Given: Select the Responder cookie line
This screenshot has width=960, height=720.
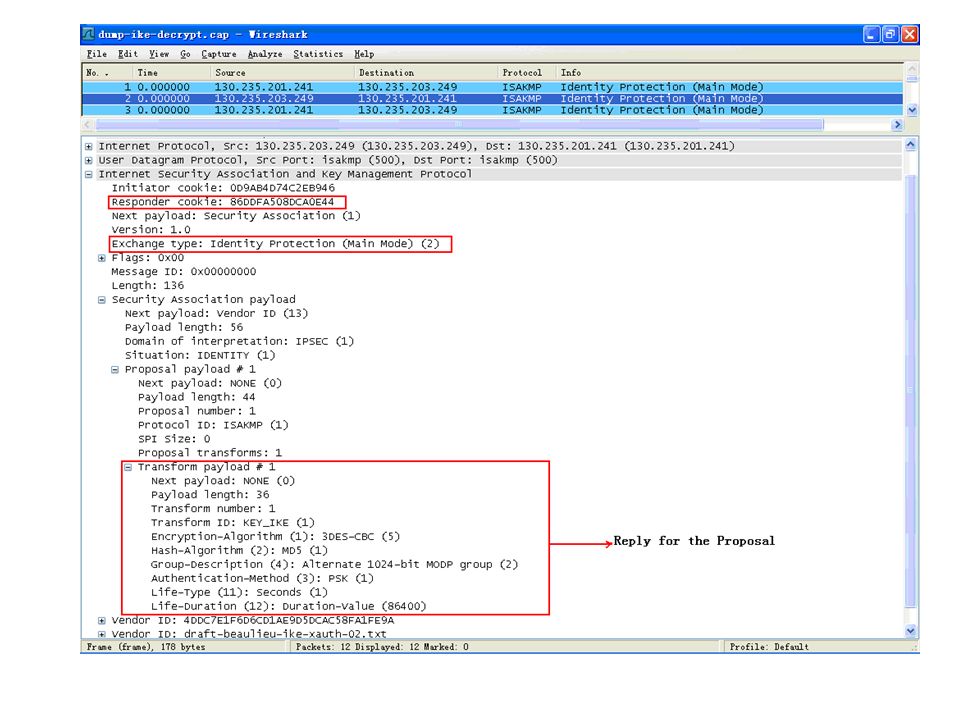Looking at the screenshot, I should [223, 202].
